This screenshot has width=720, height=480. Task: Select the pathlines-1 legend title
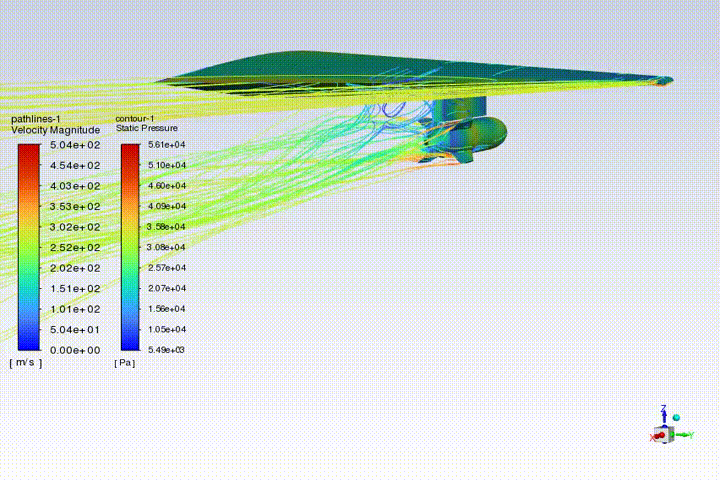coord(35,119)
